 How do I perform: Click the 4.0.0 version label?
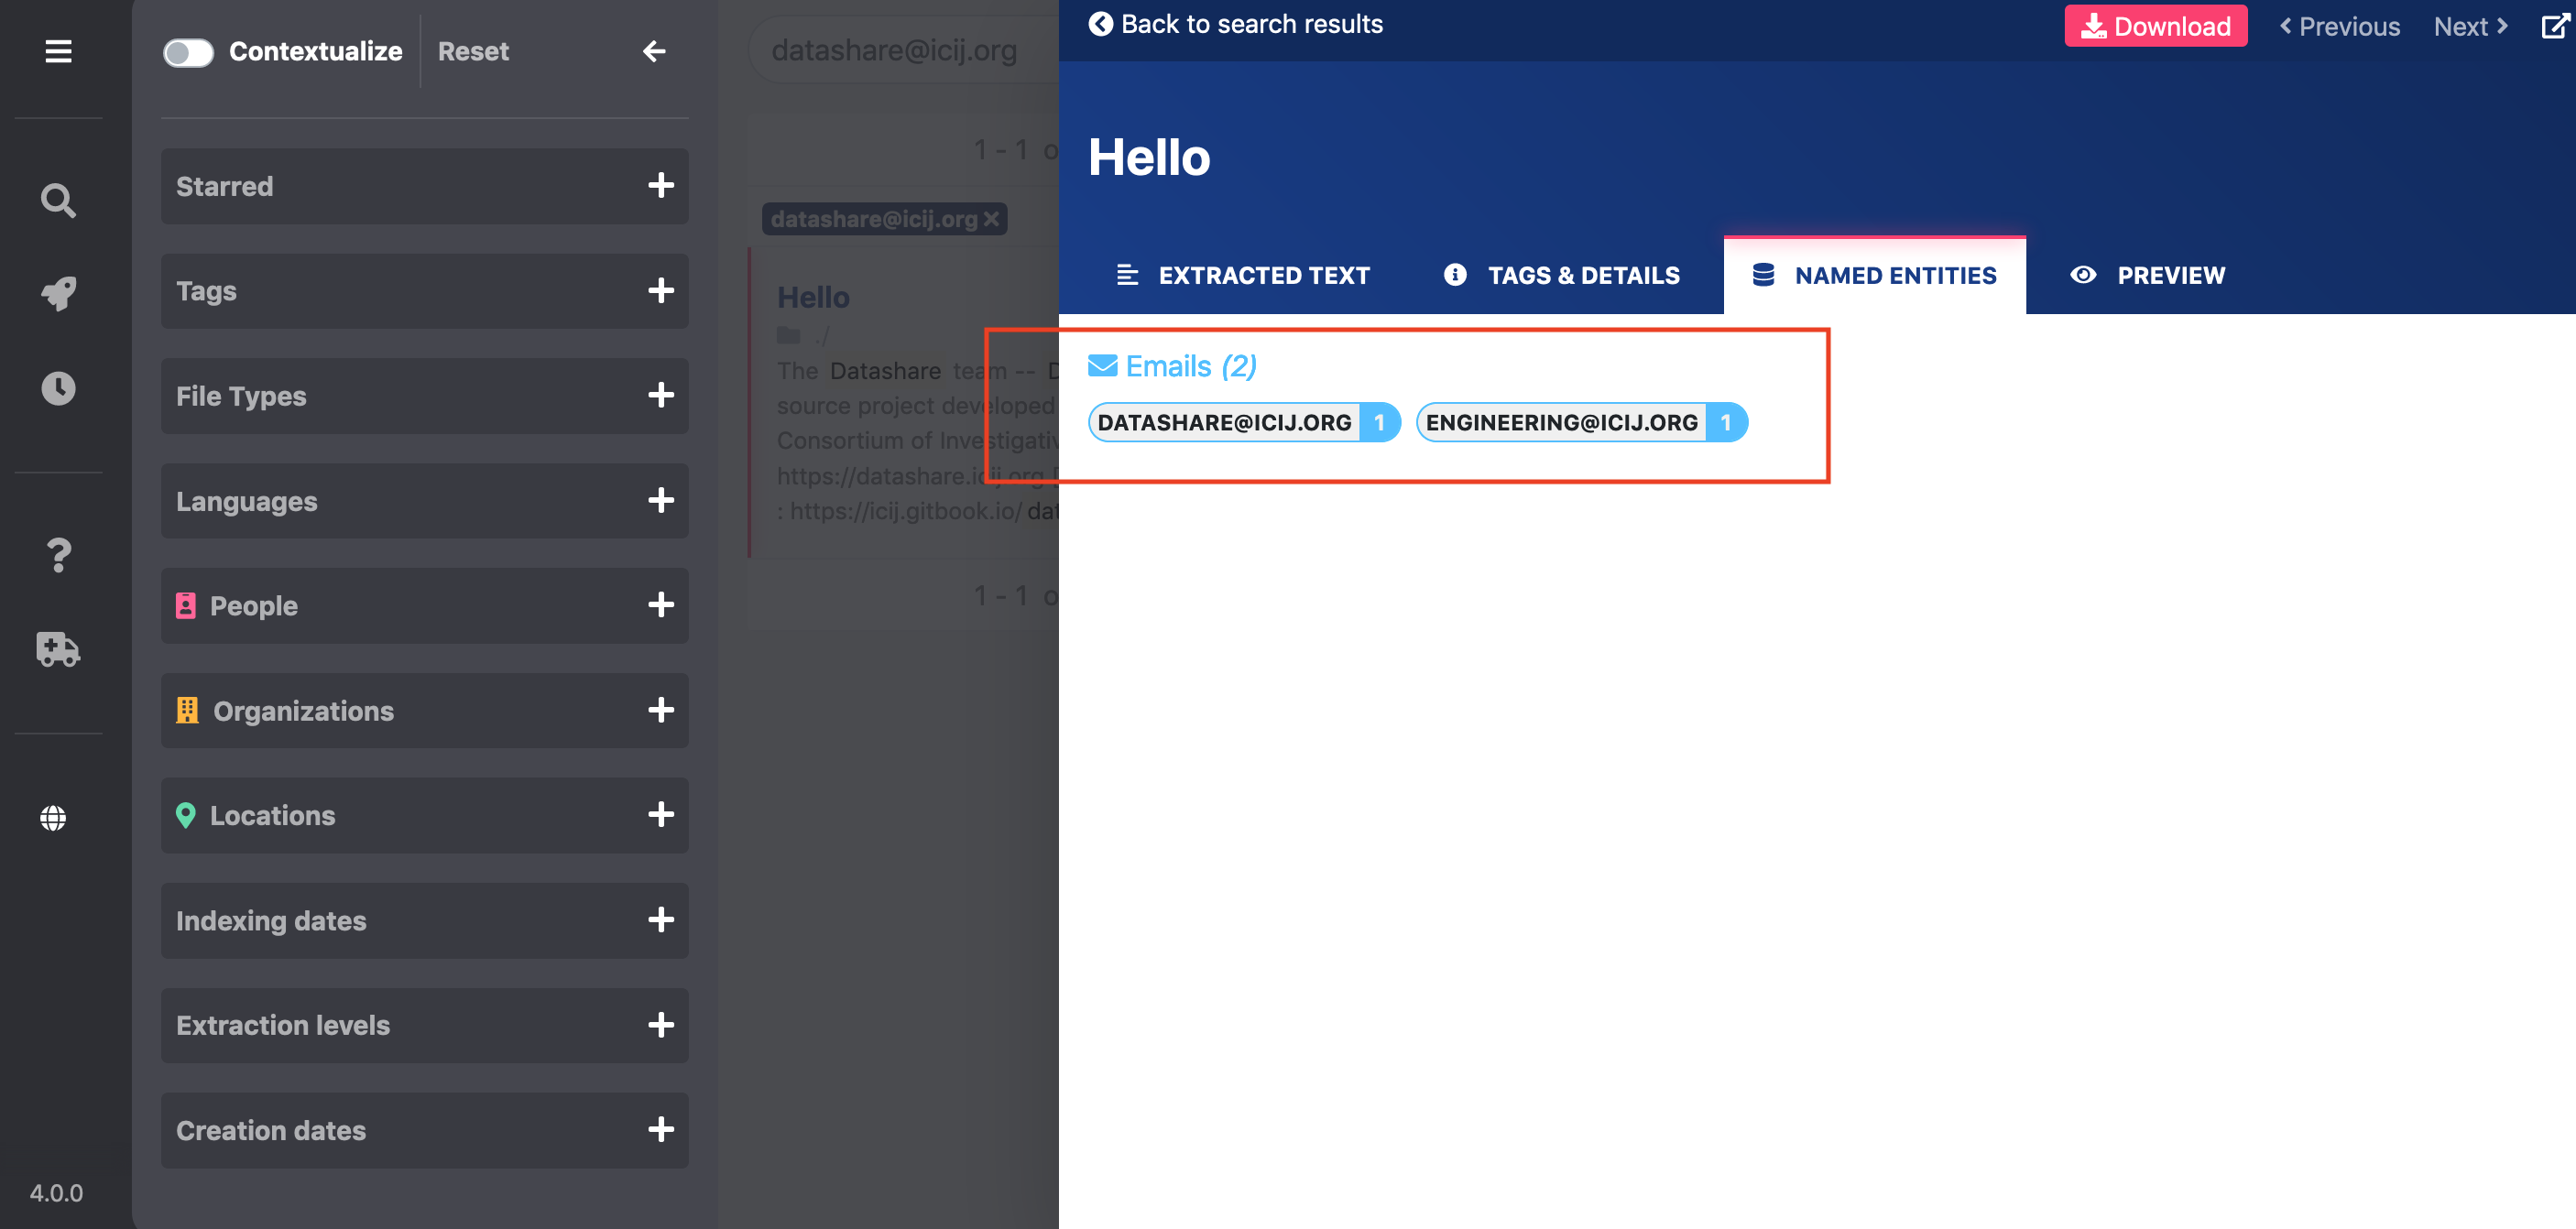pos(56,1193)
